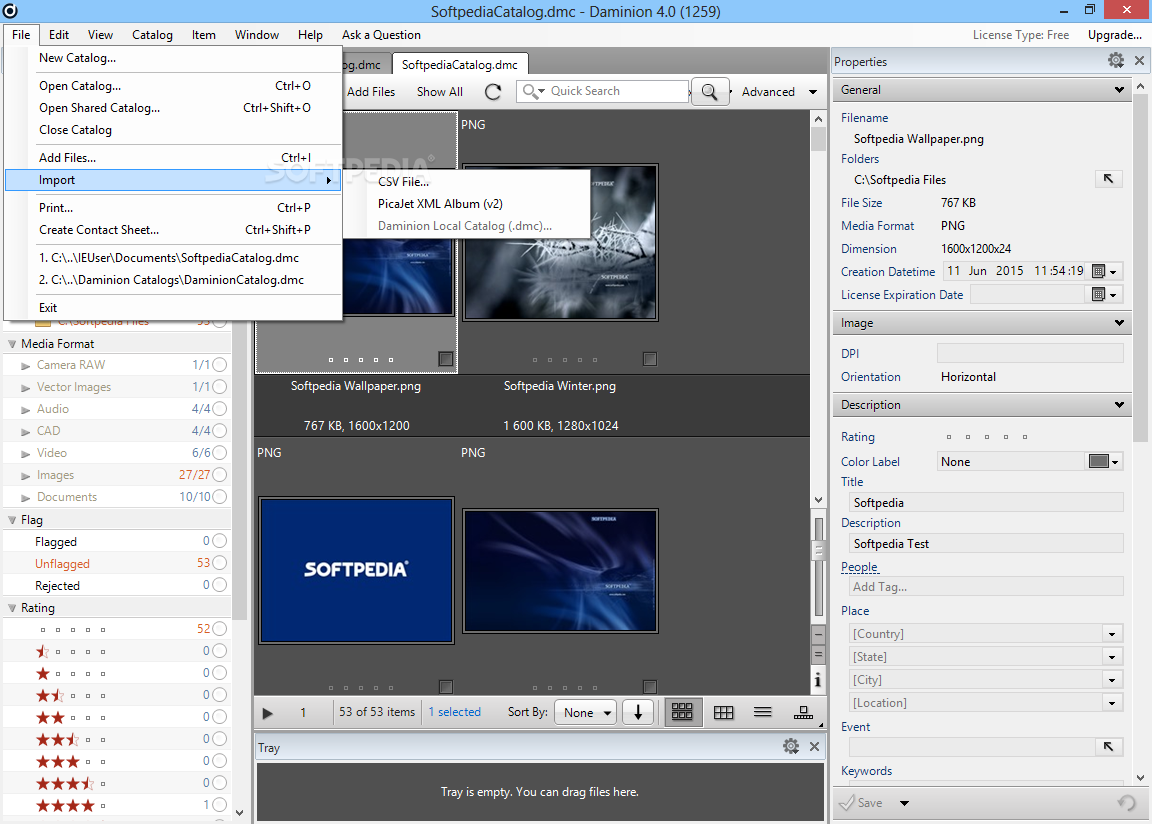The image size is (1152, 824).
Task: Toggle Unflagged filter circle
Action: click(220, 563)
